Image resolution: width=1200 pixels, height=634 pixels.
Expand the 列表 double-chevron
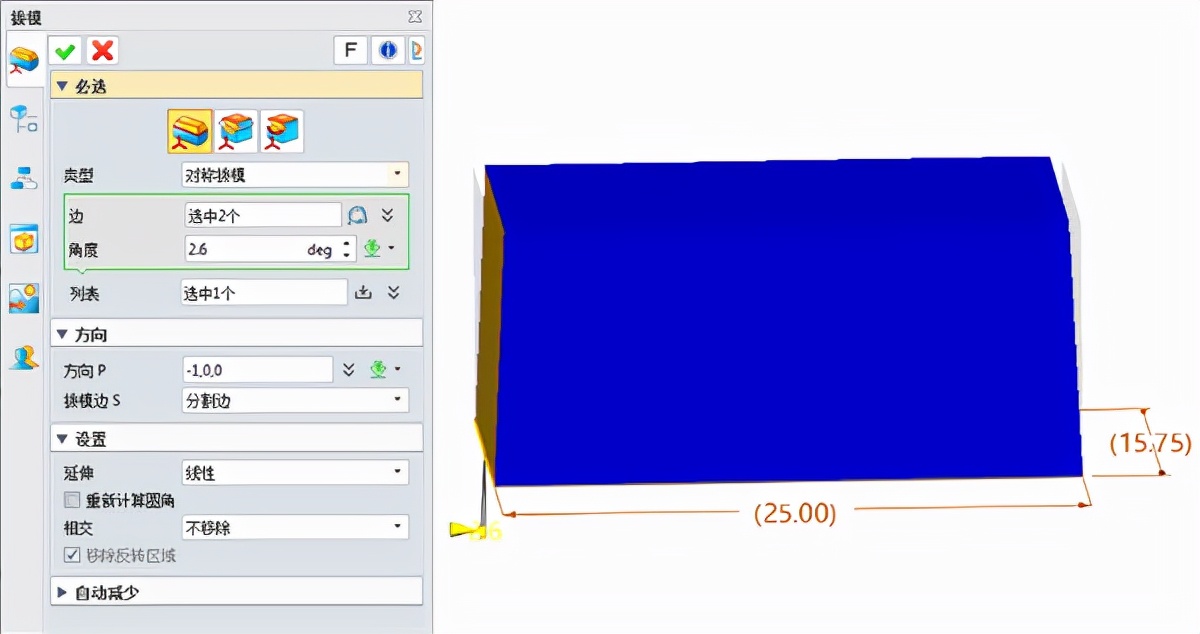tap(393, 292)
